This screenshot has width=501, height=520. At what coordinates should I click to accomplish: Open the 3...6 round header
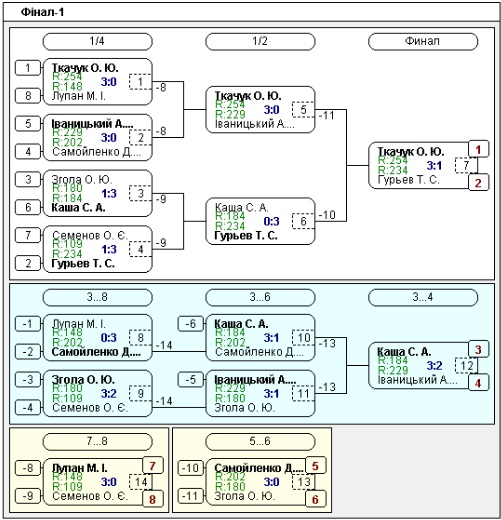coord(260,297)
